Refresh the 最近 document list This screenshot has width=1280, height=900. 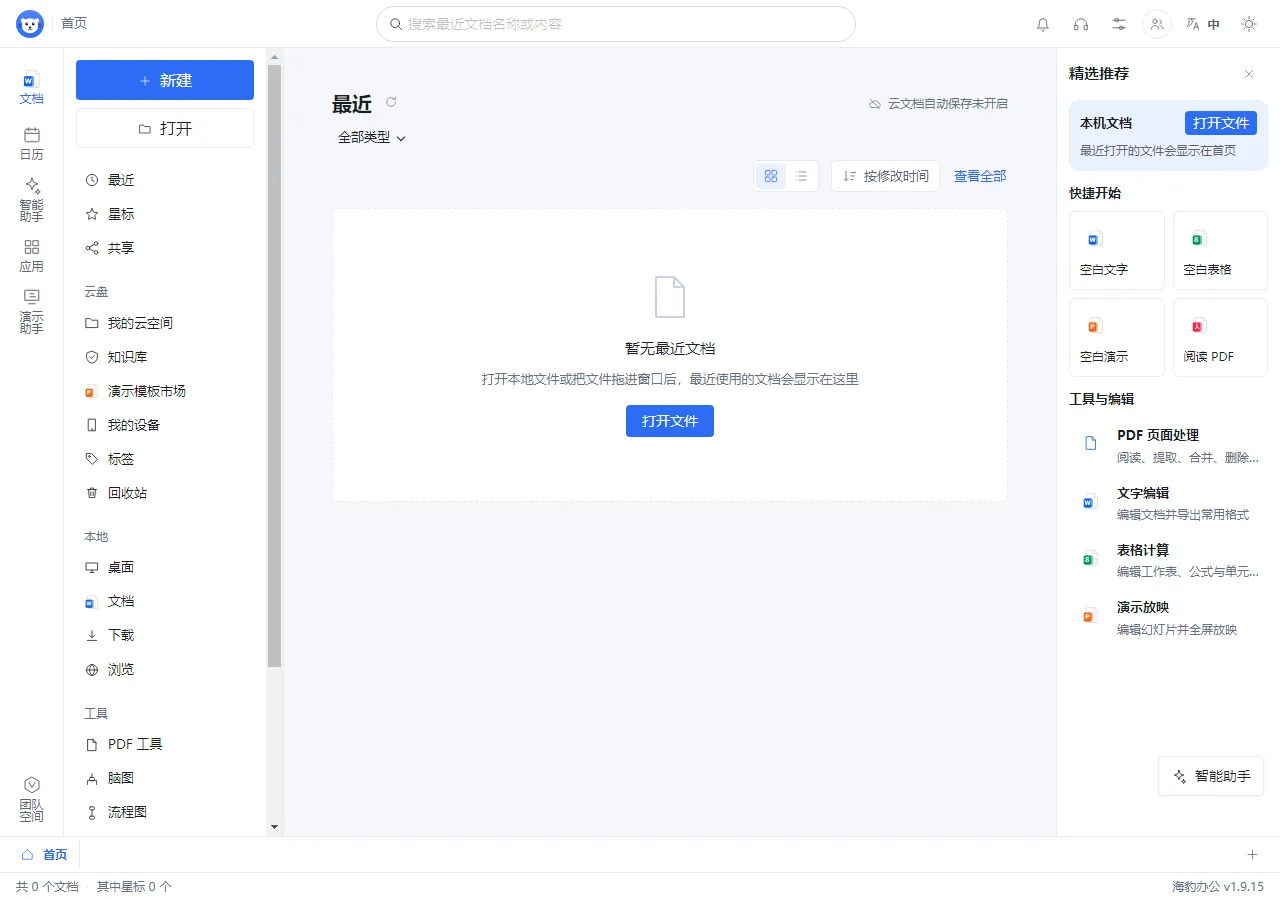tap(391, 102)
